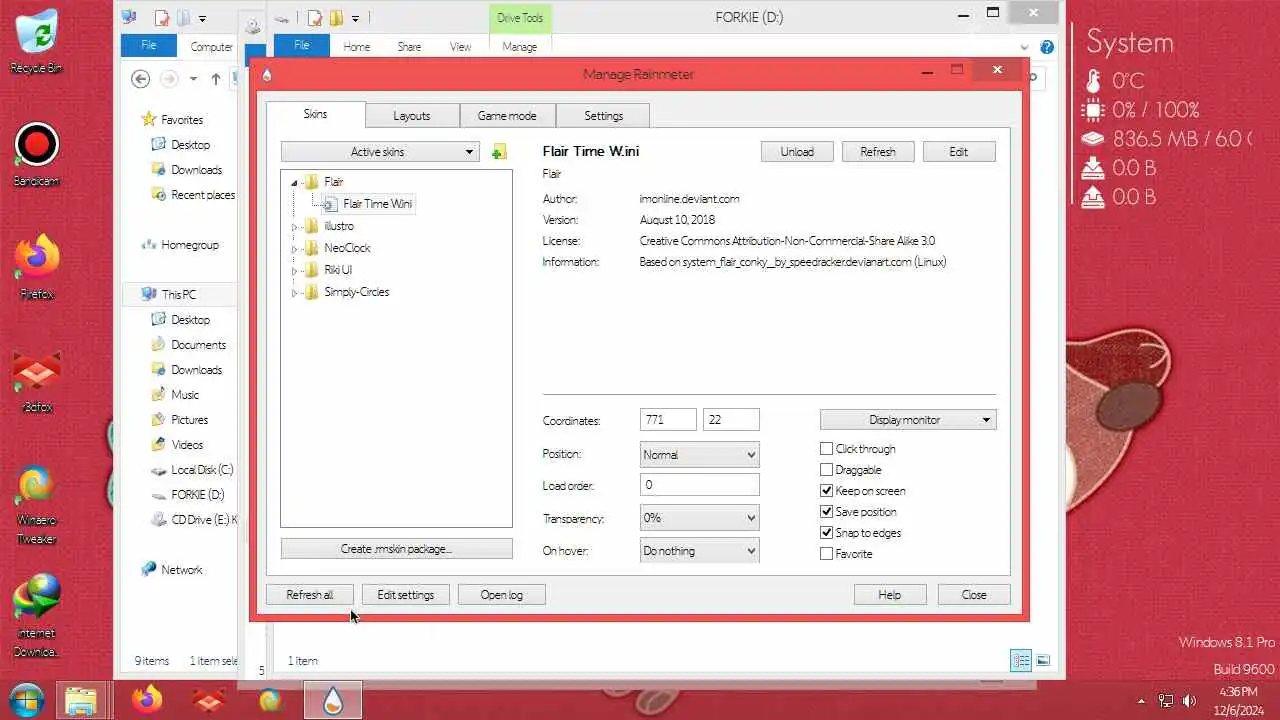Open the File tab in FORKIE window
The image size is (1280, 720).
(301, 46)
